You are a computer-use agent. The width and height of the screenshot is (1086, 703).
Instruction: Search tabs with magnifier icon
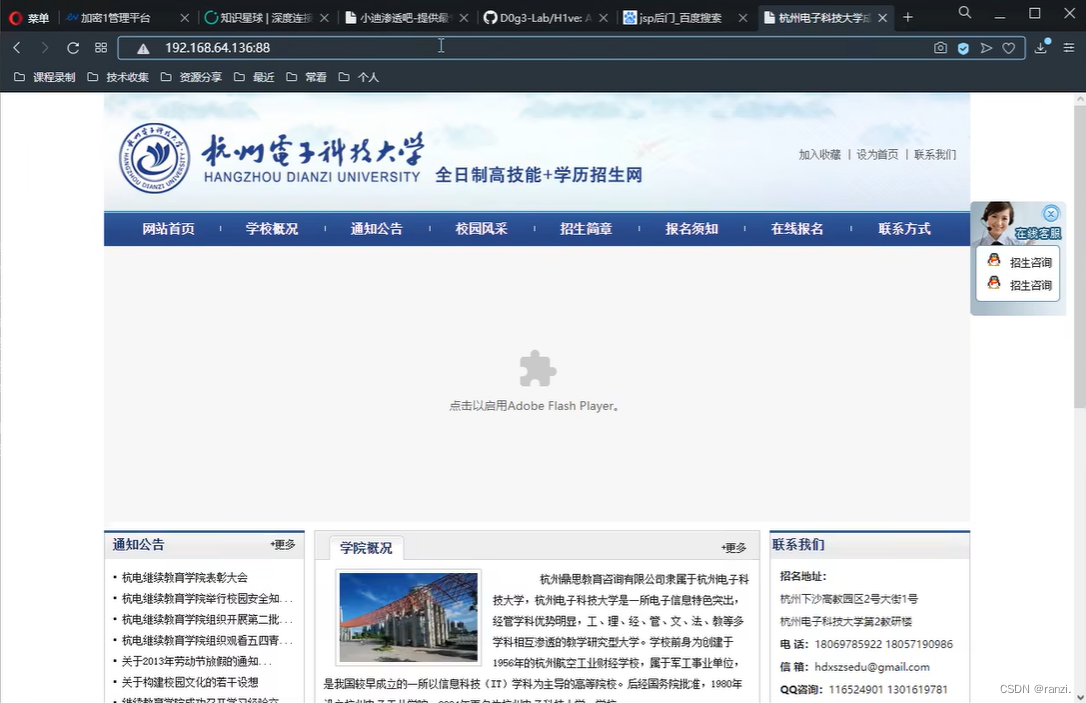pos(964,12)
